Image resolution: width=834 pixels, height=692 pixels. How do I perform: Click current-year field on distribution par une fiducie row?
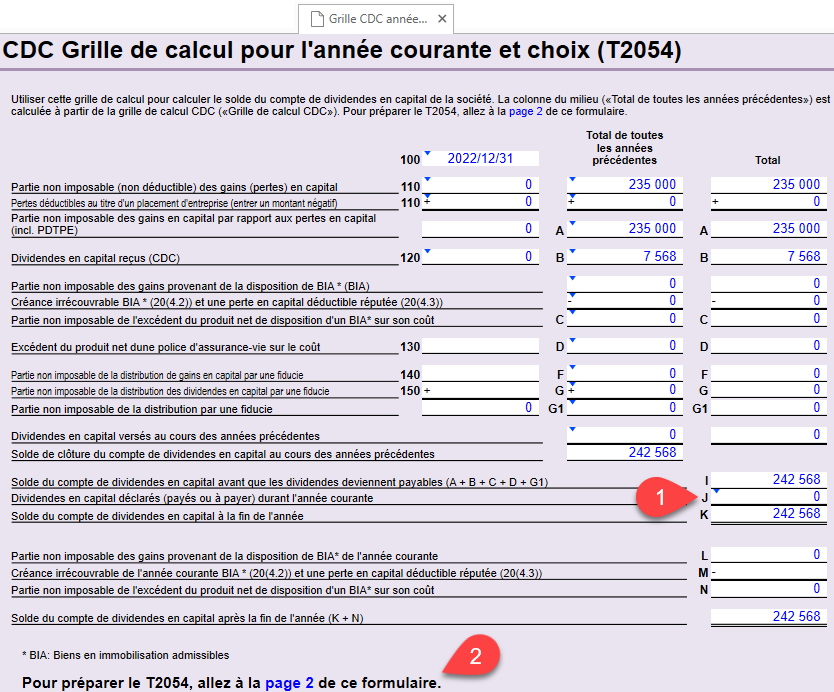[480, 407]
